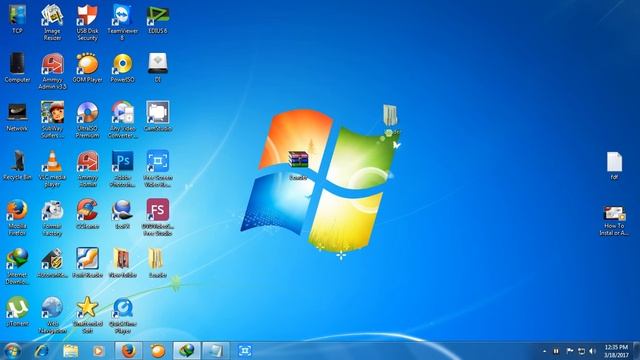Show hidden system tray icons
The image size is (640, 360).
tap(544, 351)
